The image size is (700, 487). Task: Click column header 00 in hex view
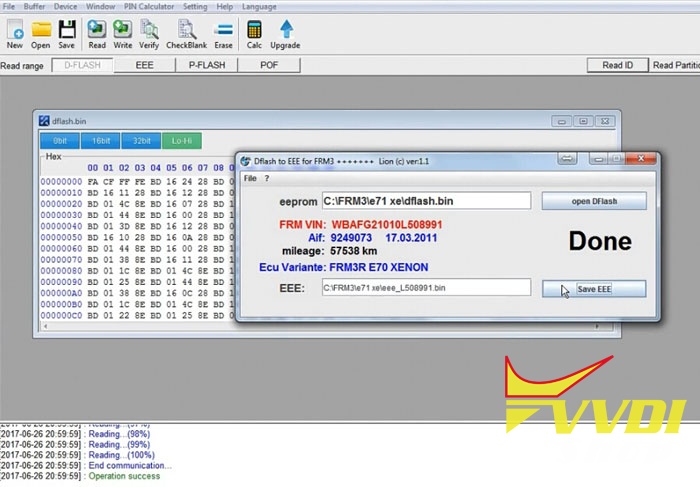pos(92,168)
